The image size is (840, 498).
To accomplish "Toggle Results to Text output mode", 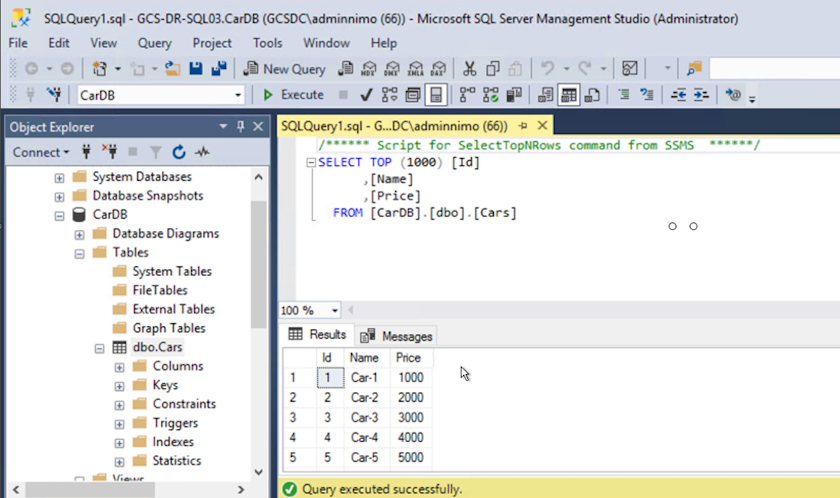I will [x=545, y=95].
